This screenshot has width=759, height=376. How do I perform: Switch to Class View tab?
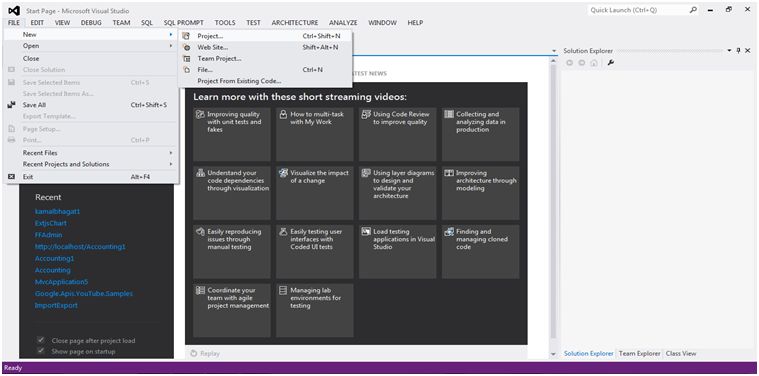681,354
